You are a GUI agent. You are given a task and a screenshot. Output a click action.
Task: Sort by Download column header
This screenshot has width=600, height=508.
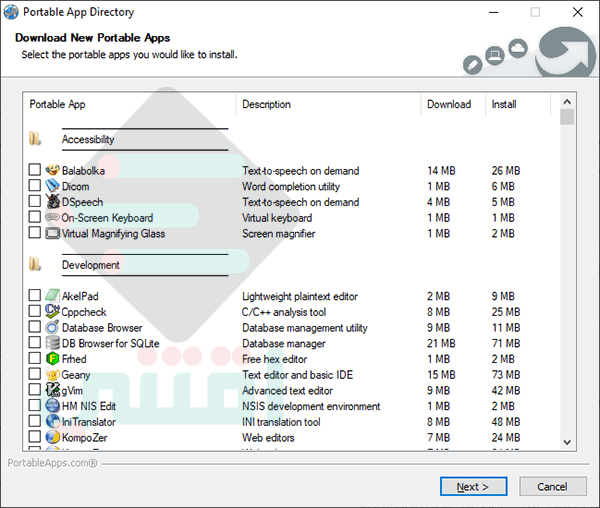(453, 104)
